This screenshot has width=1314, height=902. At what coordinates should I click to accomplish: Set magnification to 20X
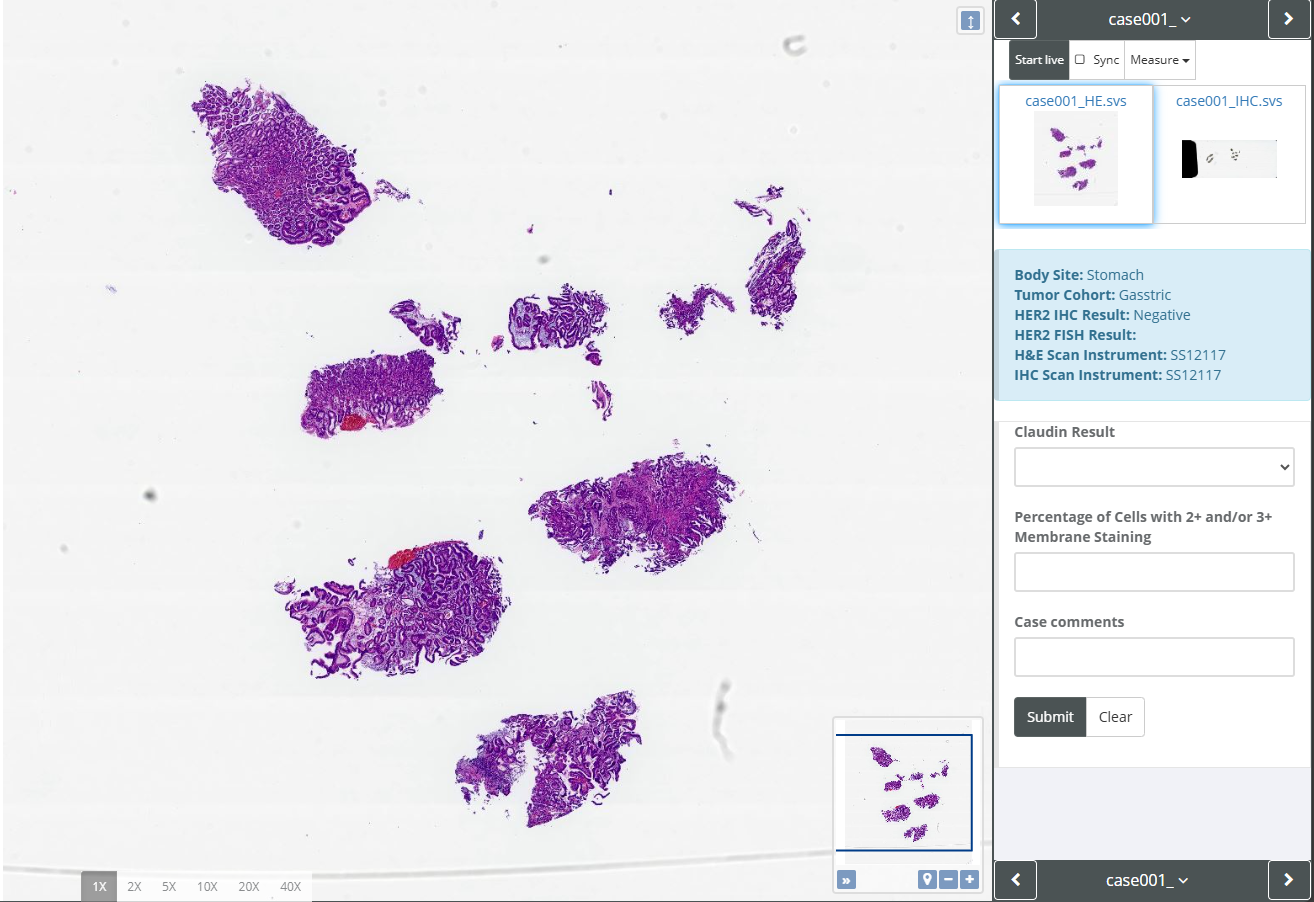(x=249, y=886)
